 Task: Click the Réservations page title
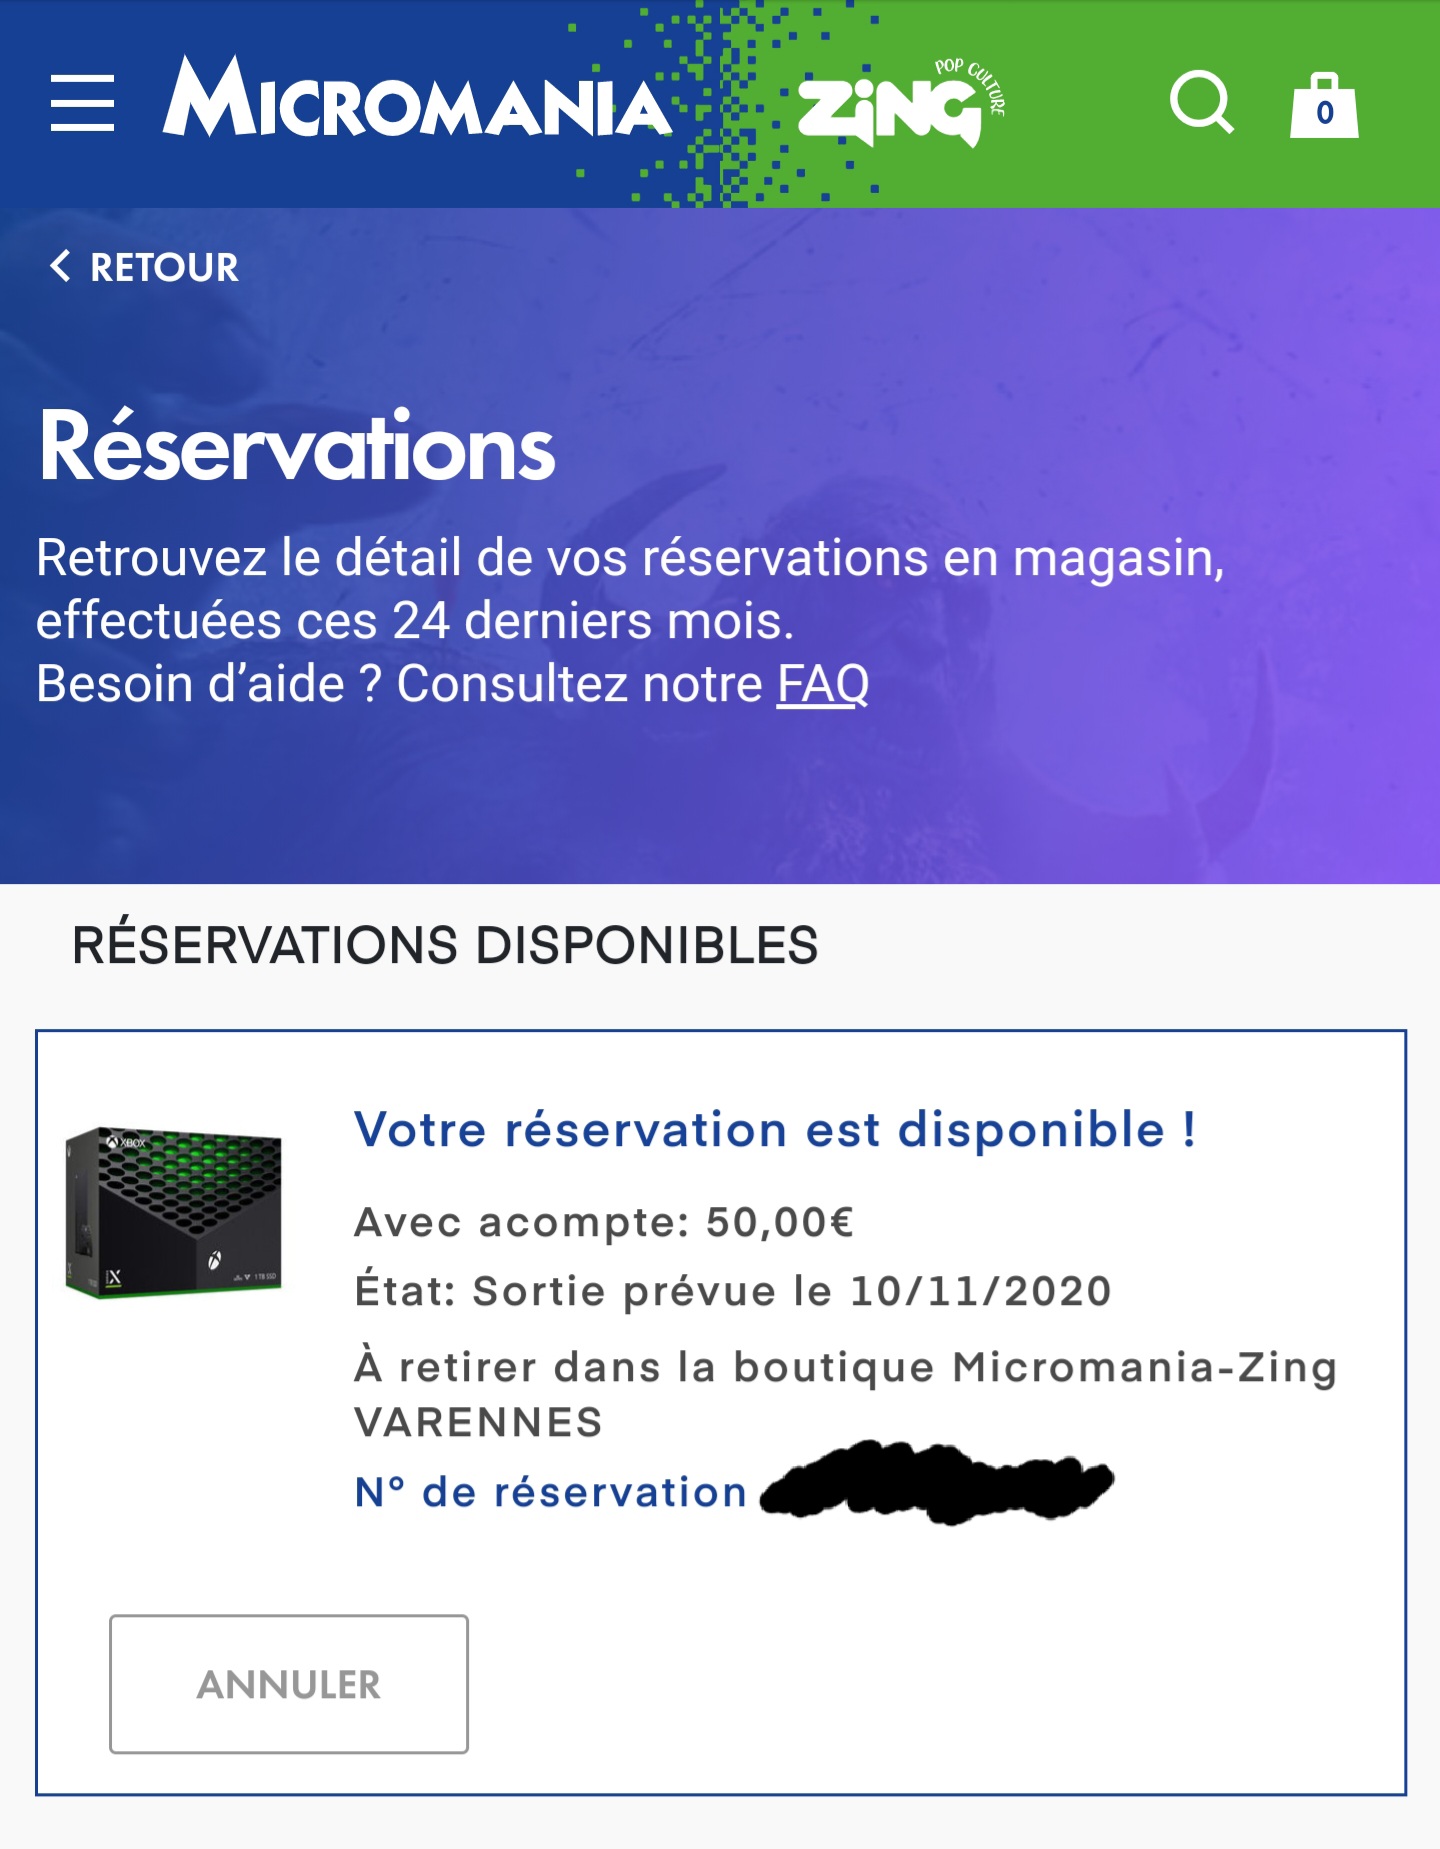tap(297, 447)
